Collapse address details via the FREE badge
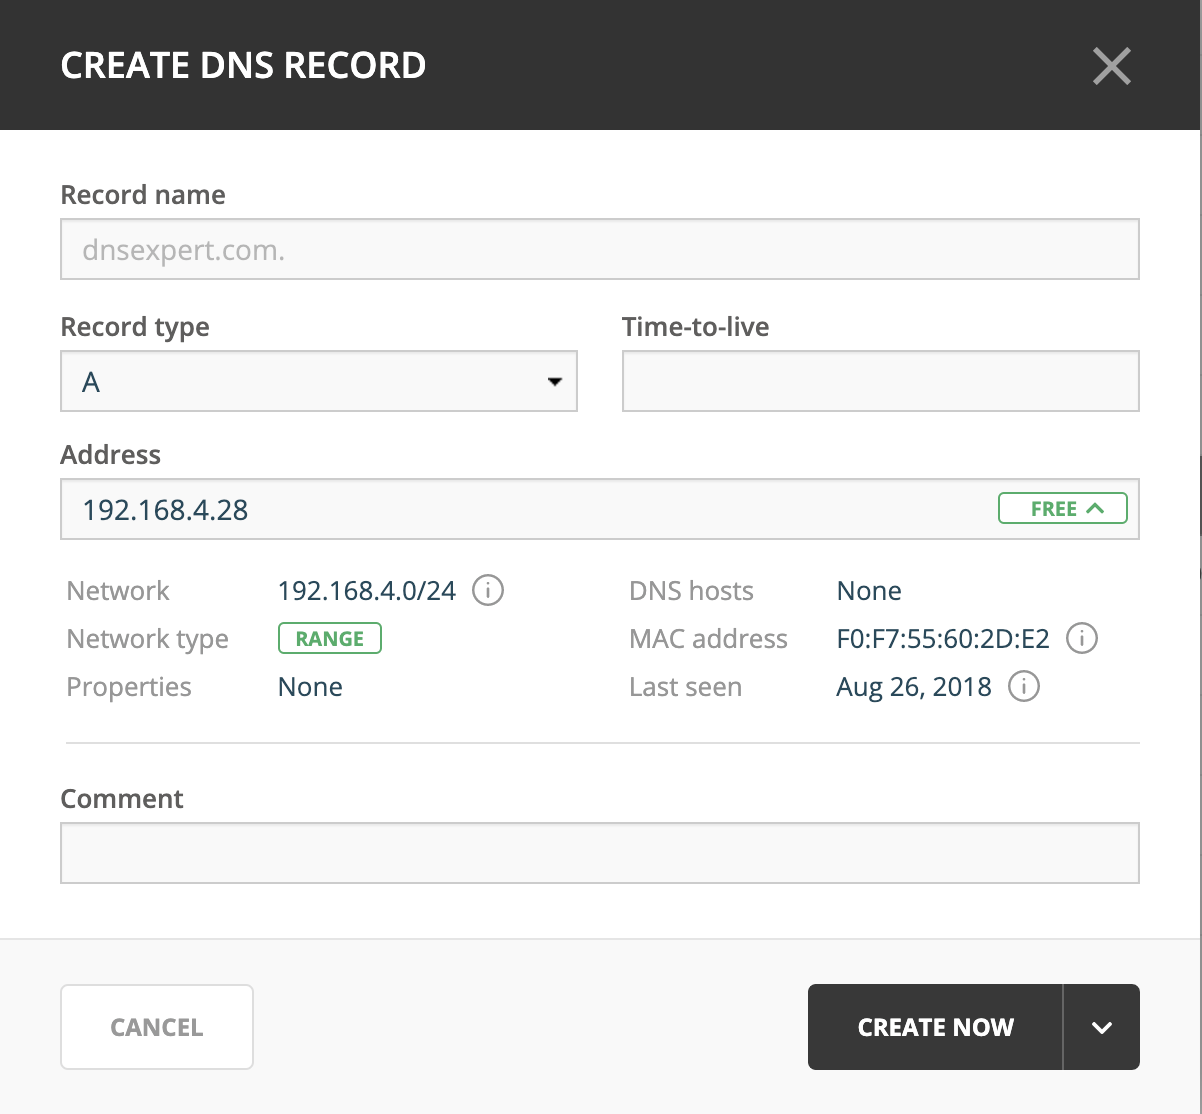Screen dimensions: 1202x1114 coord(1062,509)
